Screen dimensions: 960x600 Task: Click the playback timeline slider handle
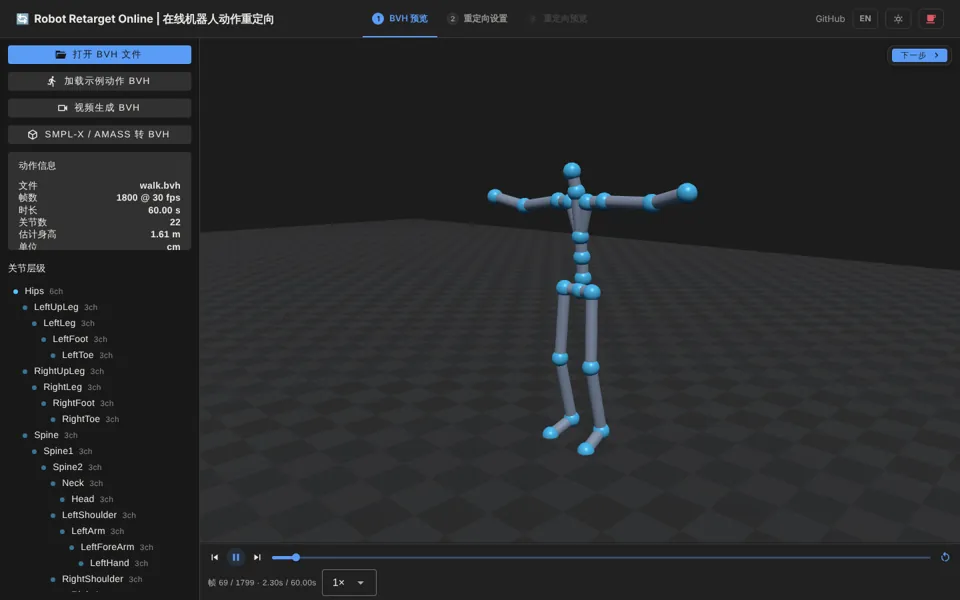[x=296, y=557]
